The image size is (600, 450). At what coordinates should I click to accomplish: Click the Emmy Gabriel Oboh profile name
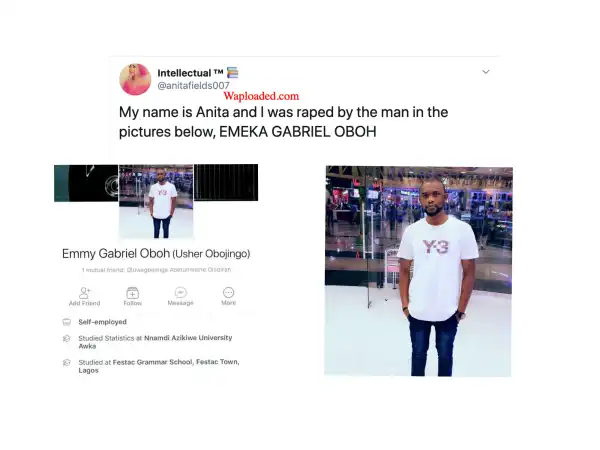pyautogui.click(x=116, y=253)
